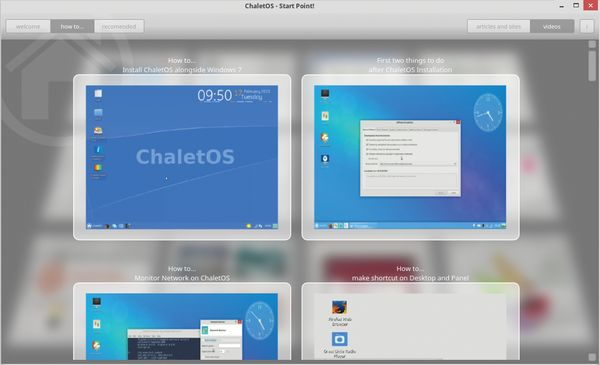The height and width of the screenshot is (365, 600).
Task: Click the title 'make shortcut on Desktop and Panel'
Action: [x=410, y=278]
